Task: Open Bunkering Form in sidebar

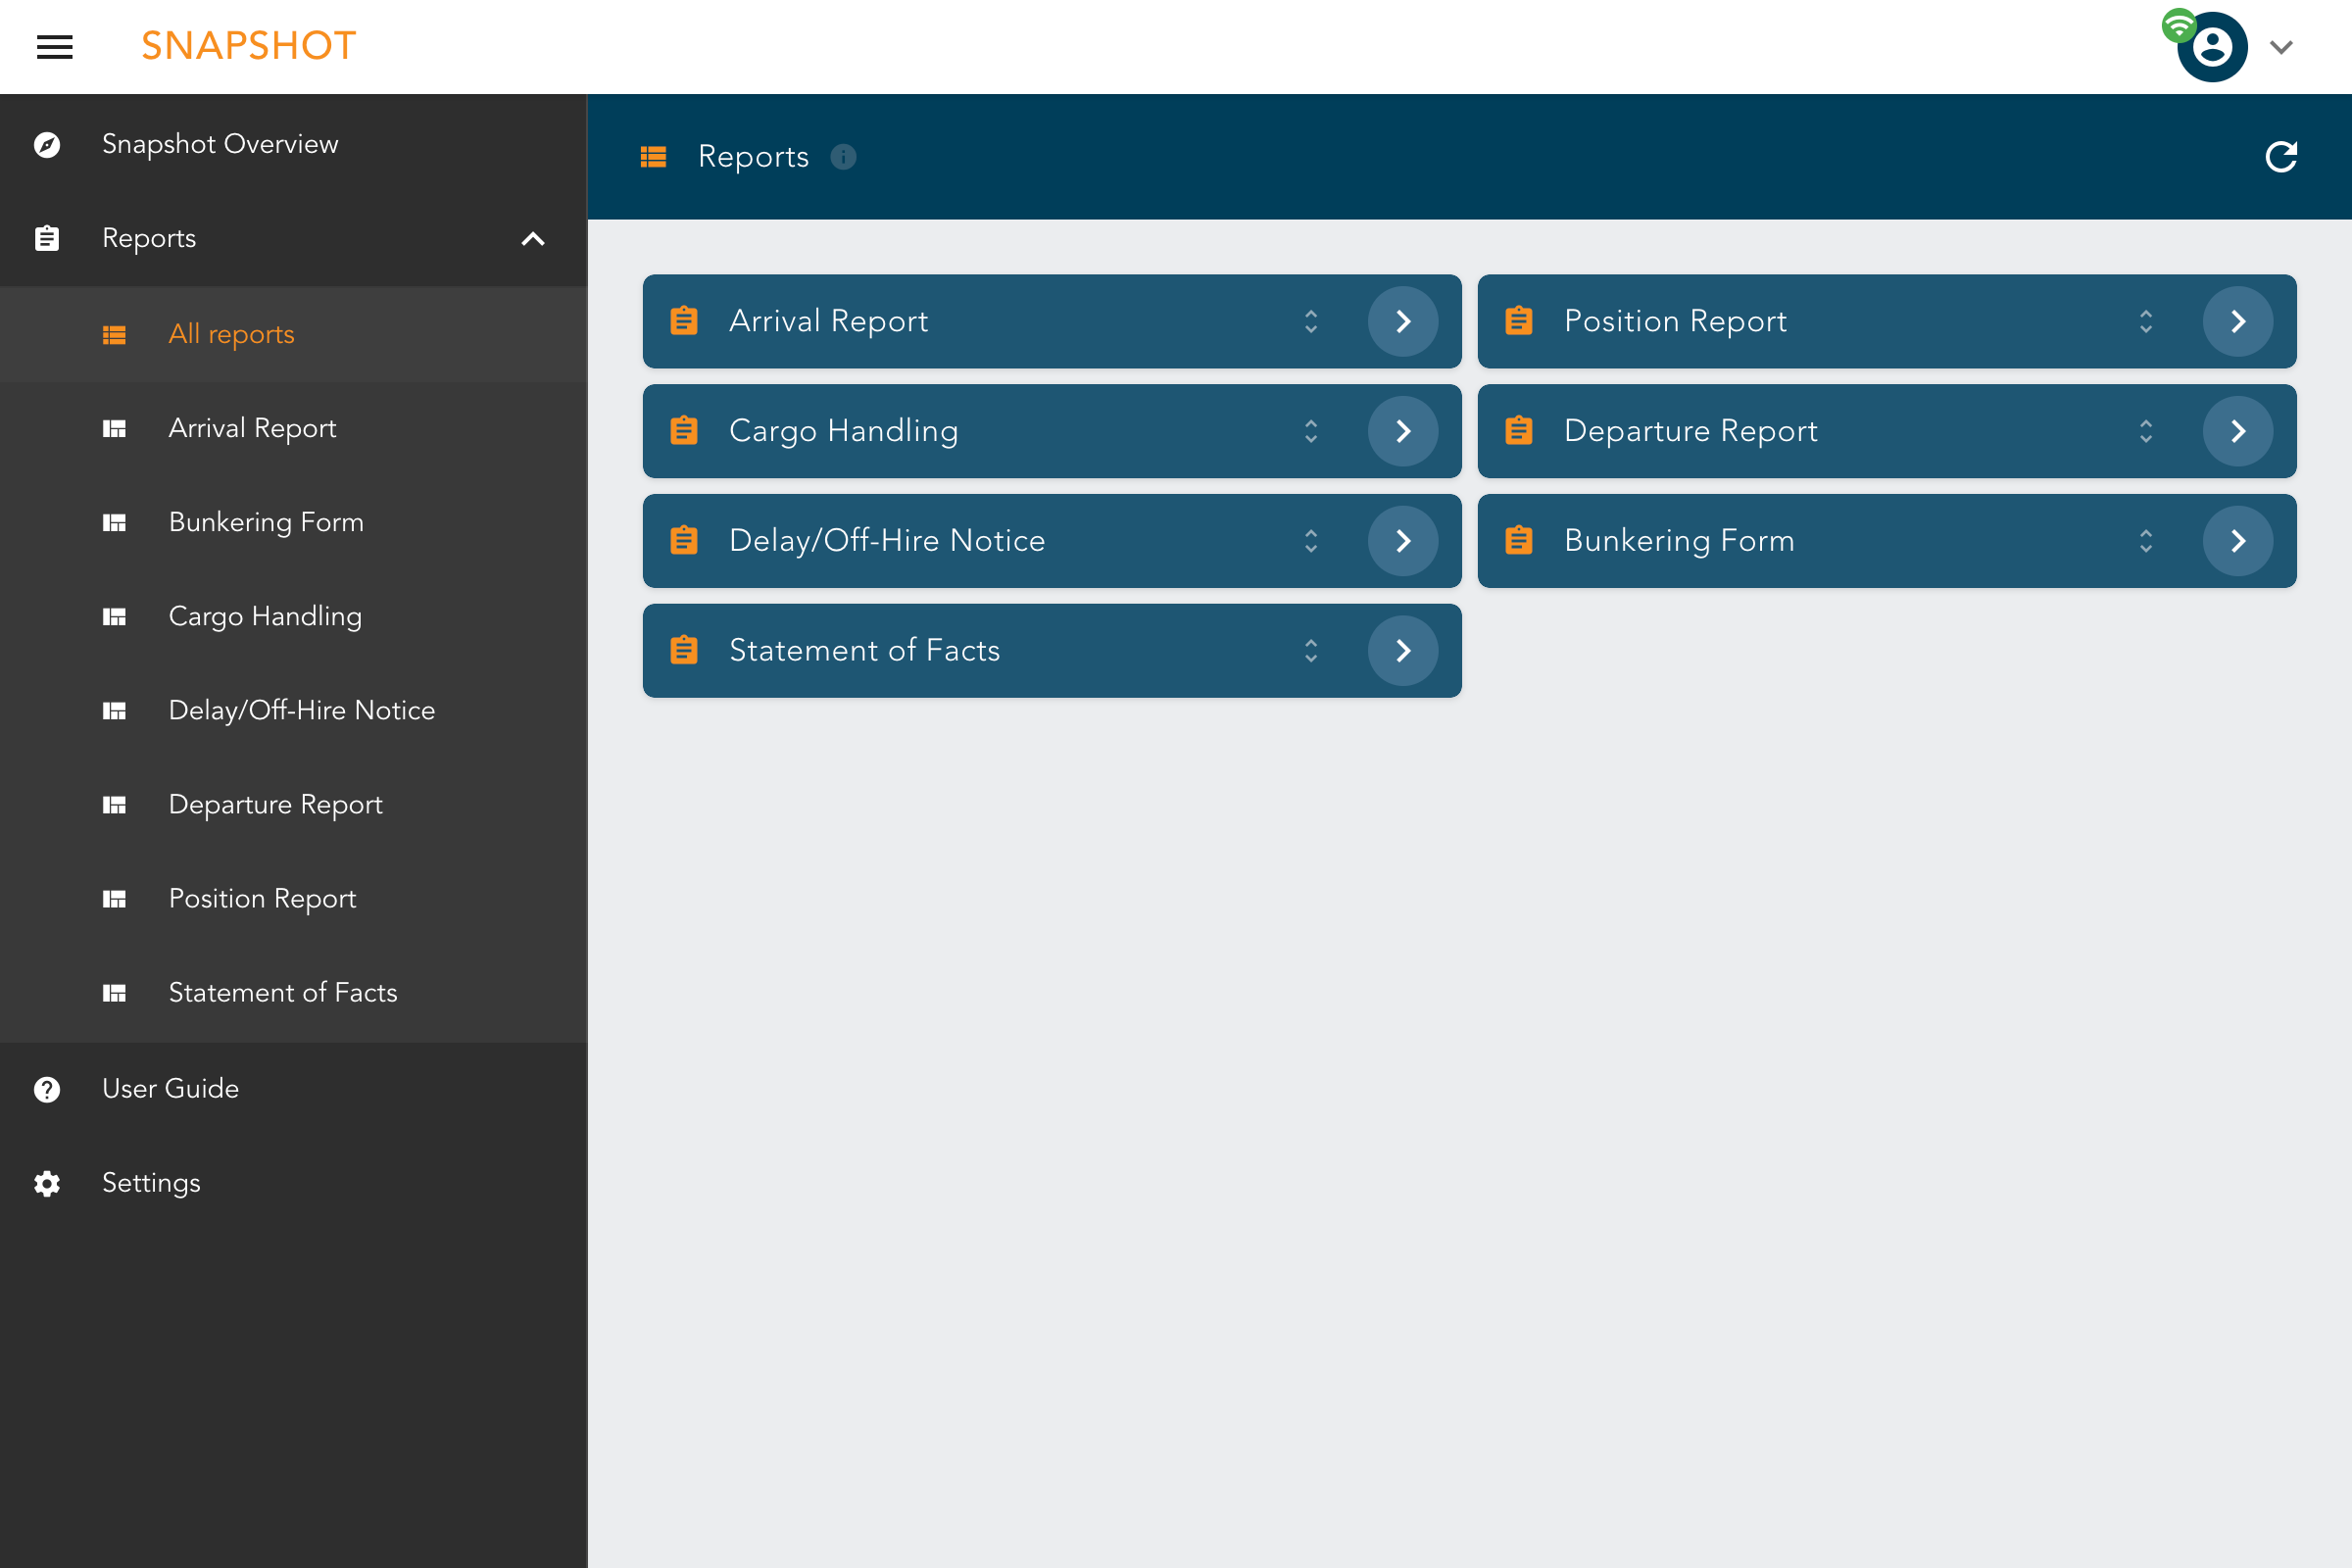Action: (294, 522)
